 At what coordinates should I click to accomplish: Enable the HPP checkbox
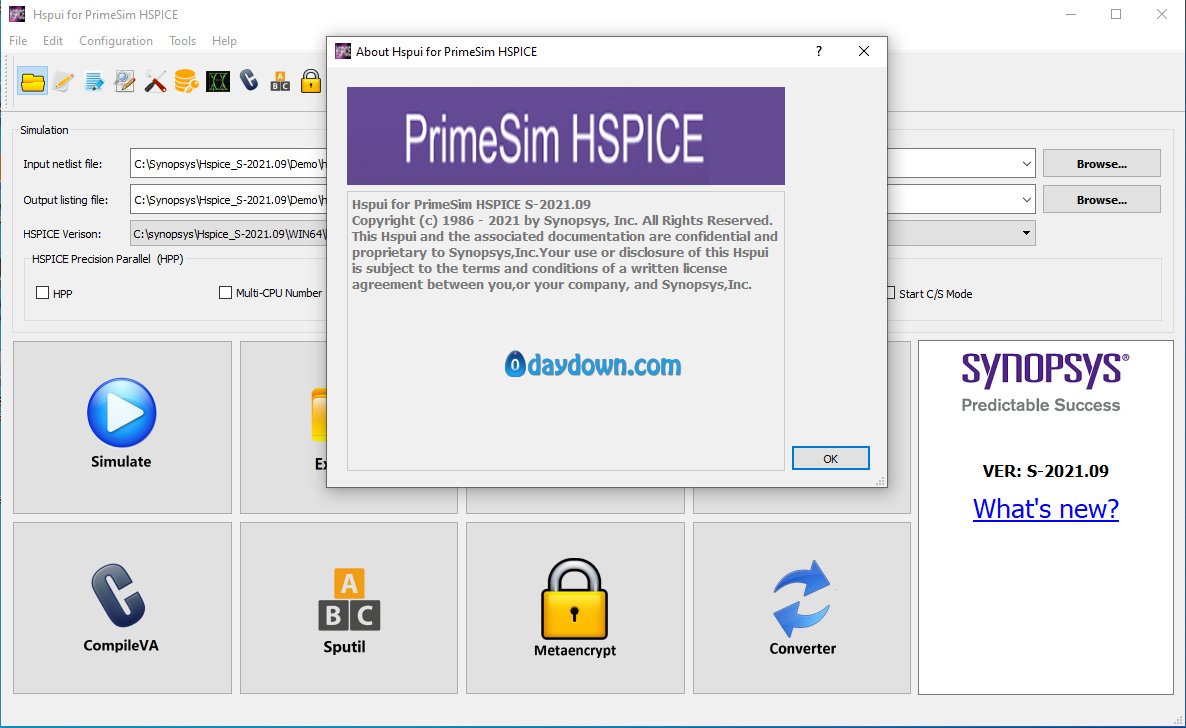42,293
